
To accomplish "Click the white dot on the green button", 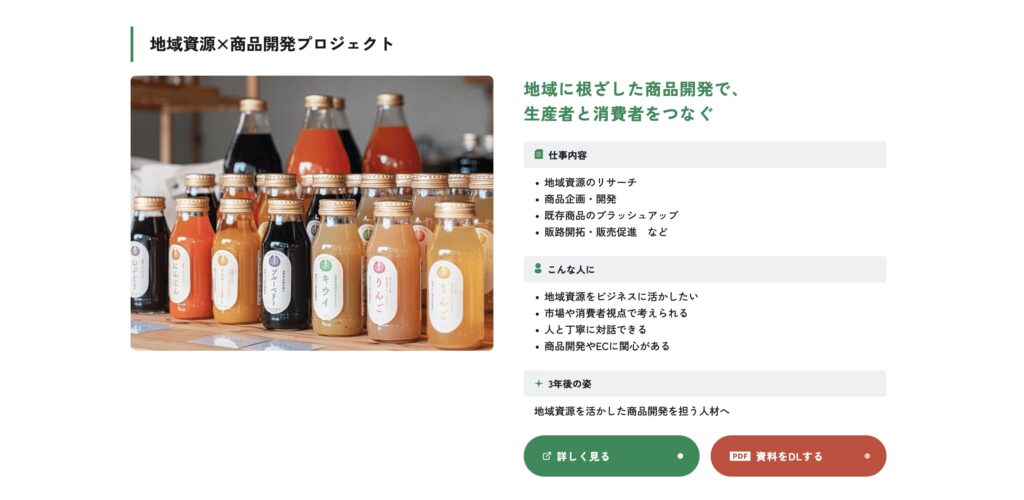I will pos(680,456).
